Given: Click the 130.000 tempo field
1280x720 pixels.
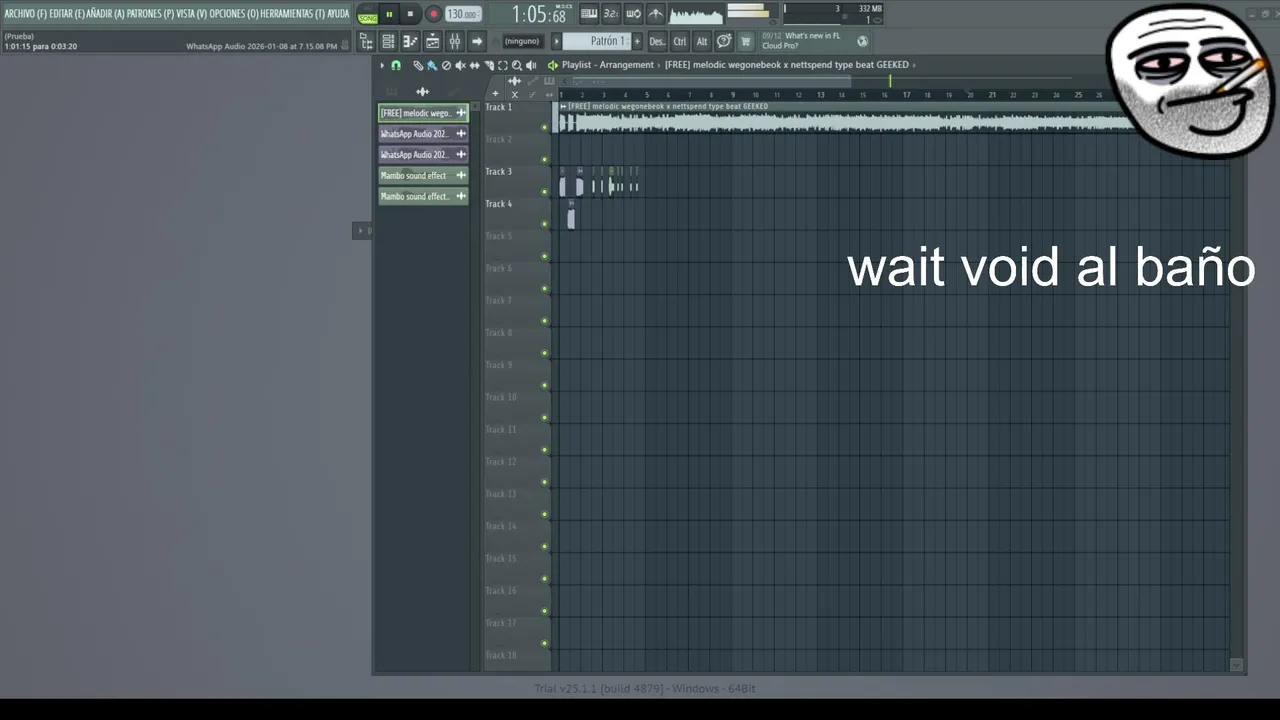Looking at the screenshot, I should coord(463,15).
